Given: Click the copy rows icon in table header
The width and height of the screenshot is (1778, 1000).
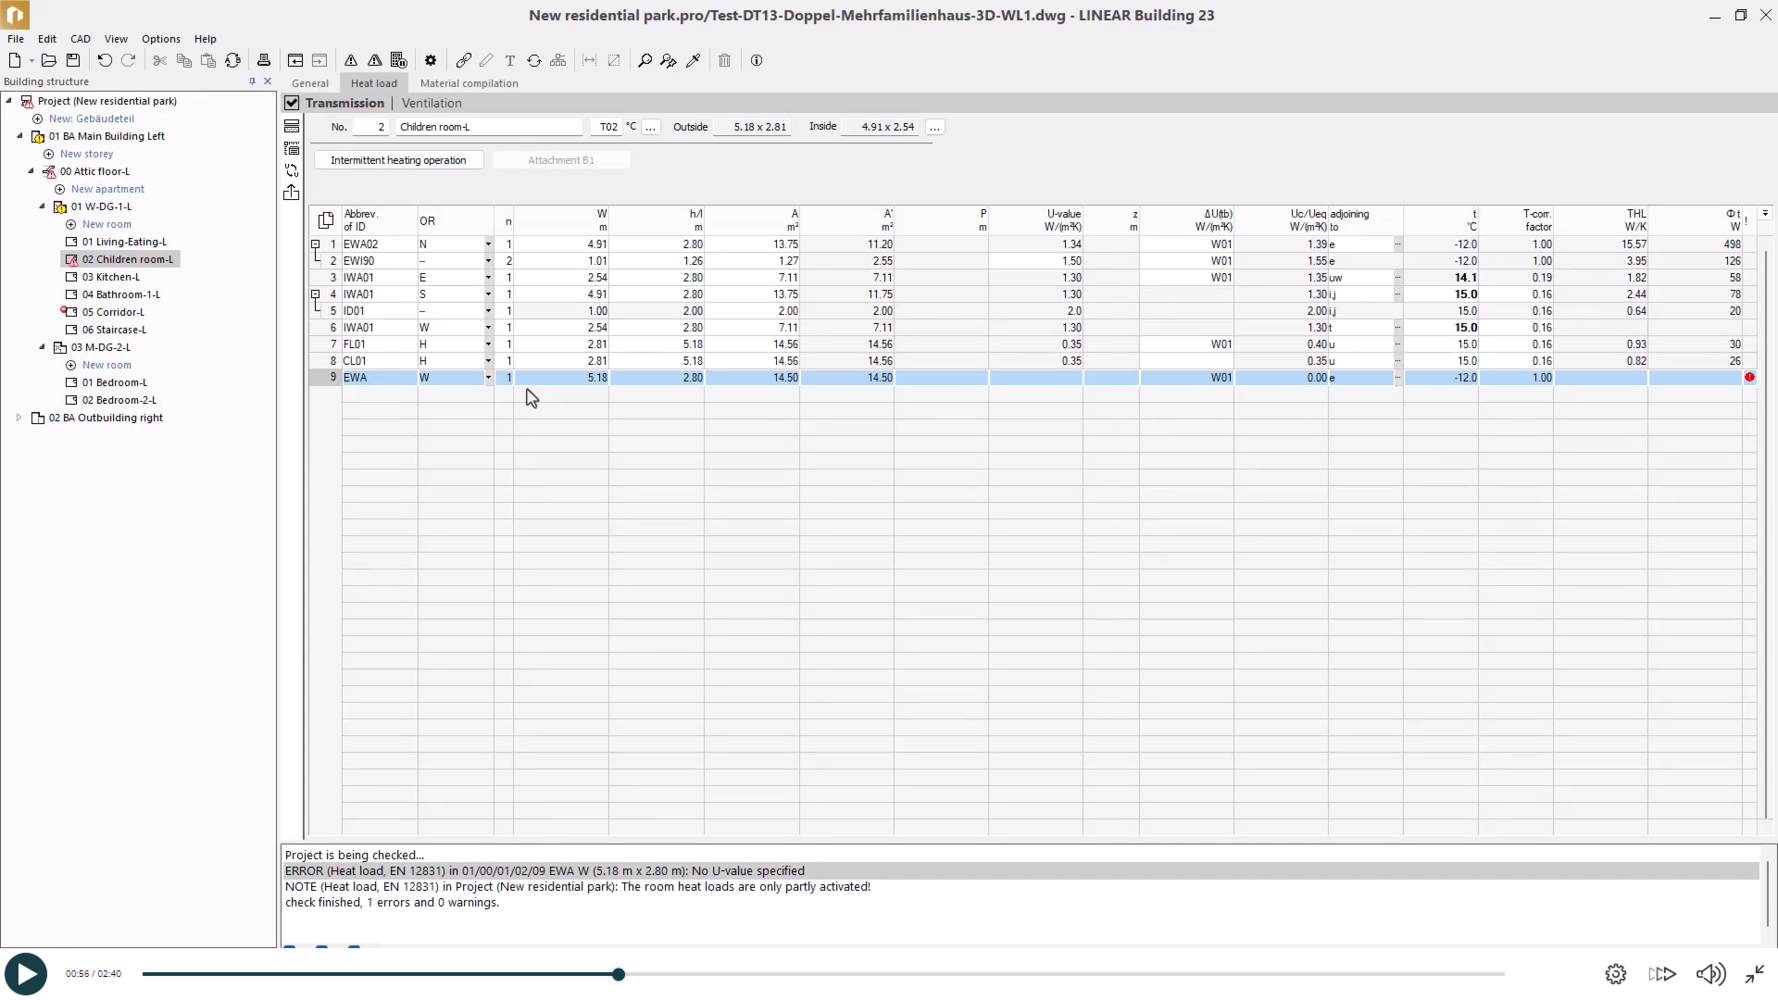Looking at the screenshot, I should point(326,220).
